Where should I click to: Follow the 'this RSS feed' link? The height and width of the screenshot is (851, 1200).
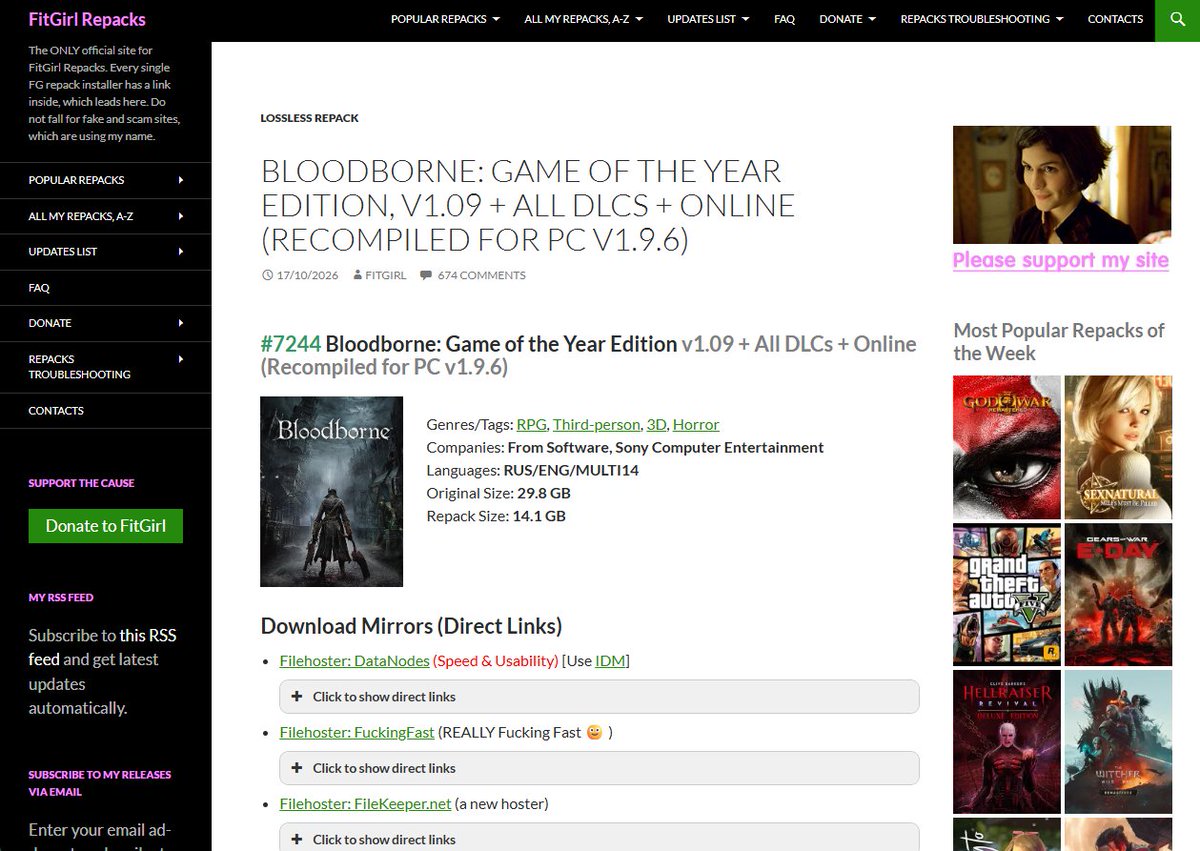[104, 647]
